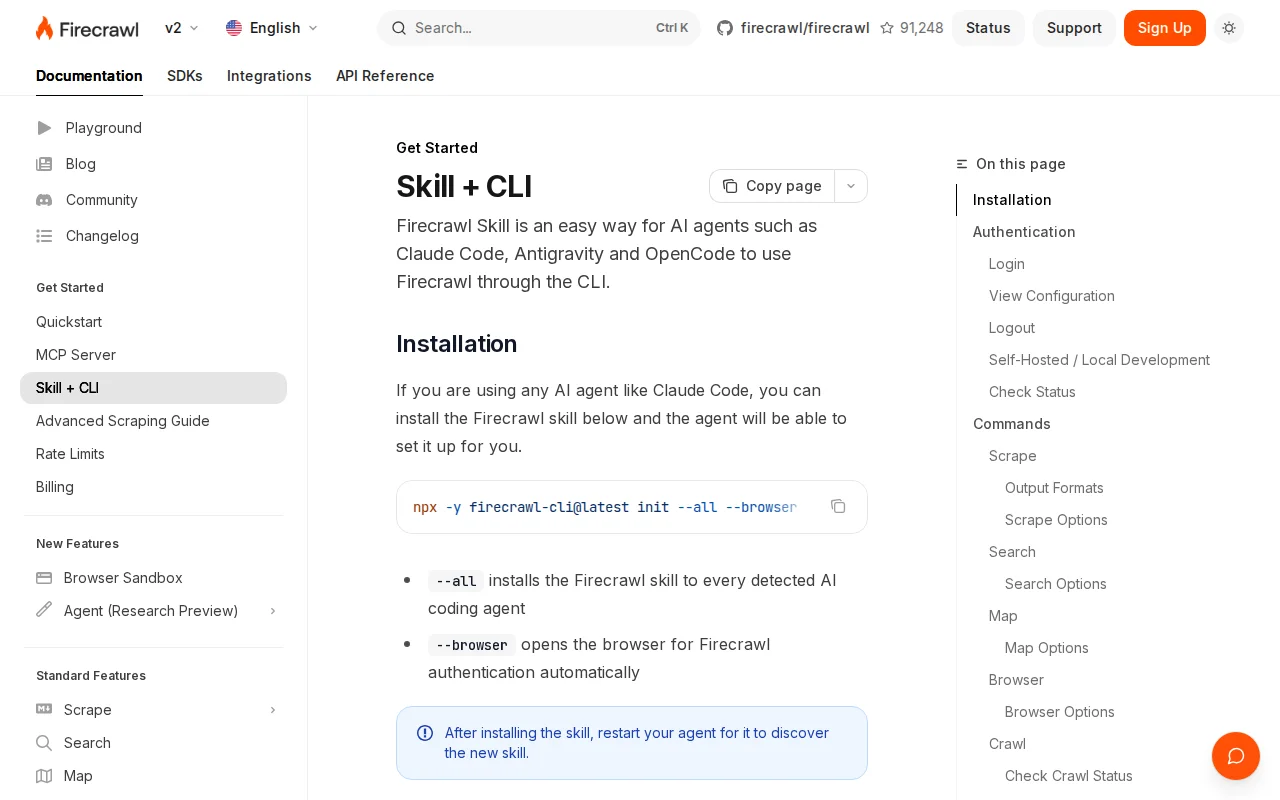Click the Ctrl K shortcut badge
The width and height of the screenshot is (1280, 800).
tap(672, 28)
